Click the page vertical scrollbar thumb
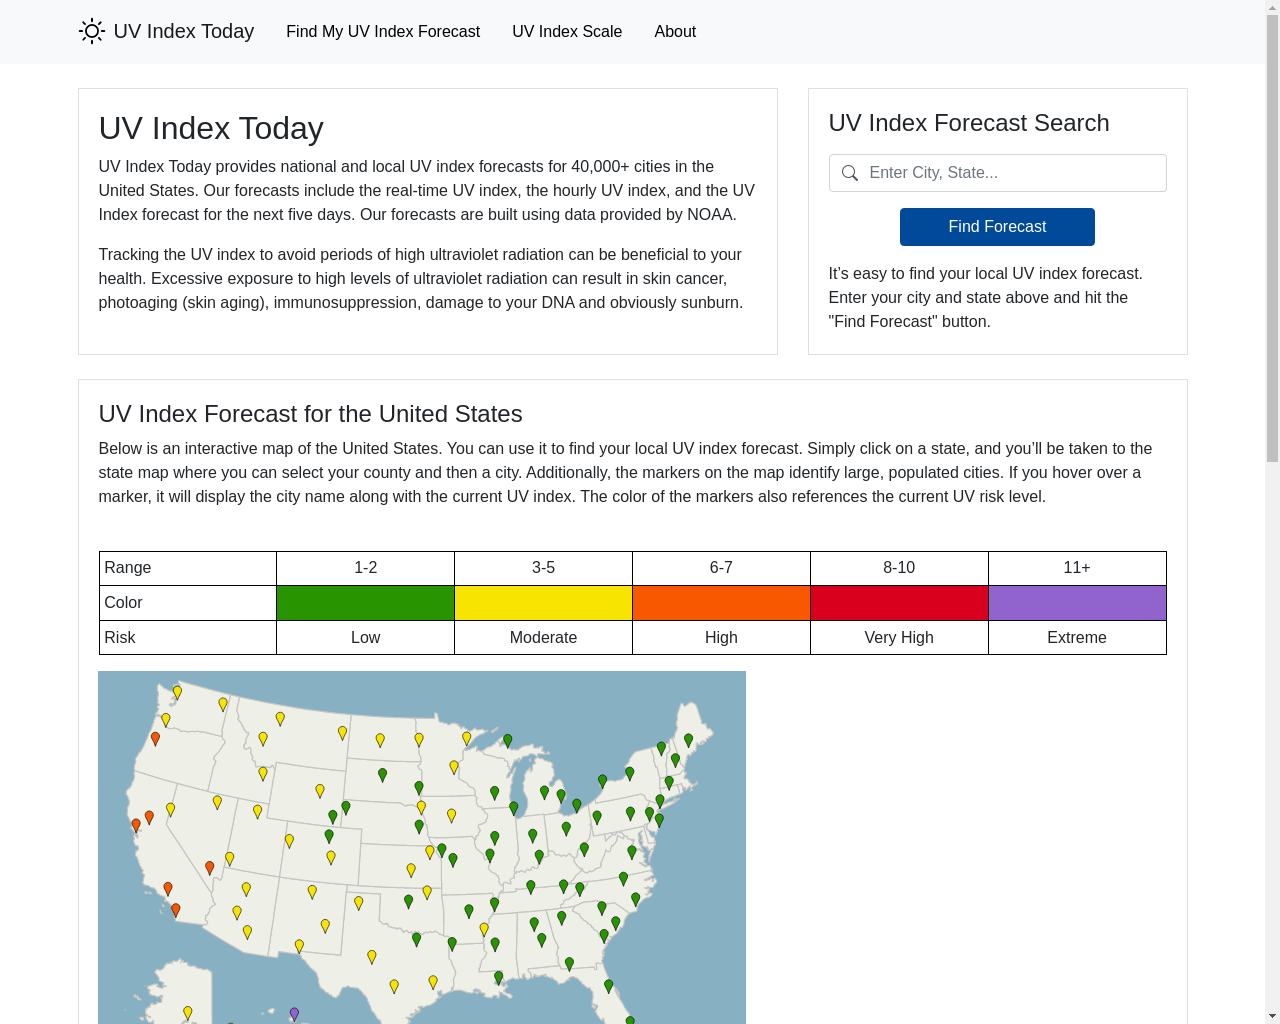1280x1024 pixels. [x=1272, y=240]
